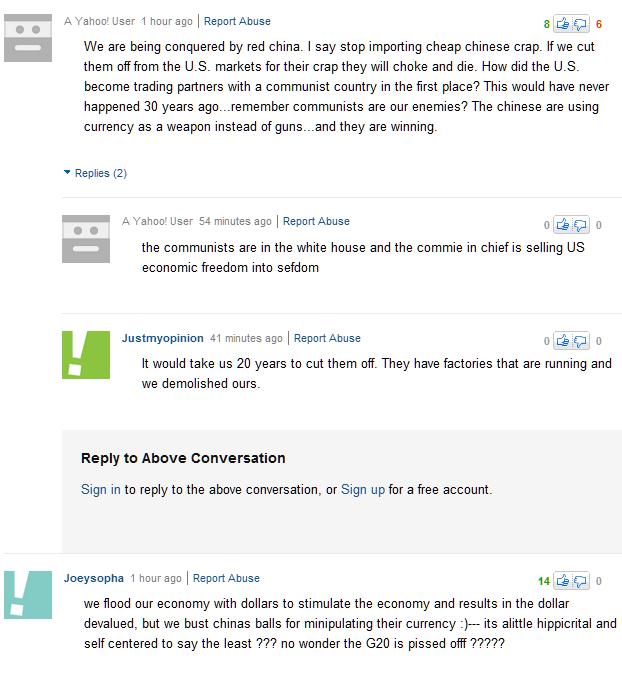Thumbs down the commie in chief reply
Image resolution: width=622 pixels, height=677 pixels.
point(581,225)
